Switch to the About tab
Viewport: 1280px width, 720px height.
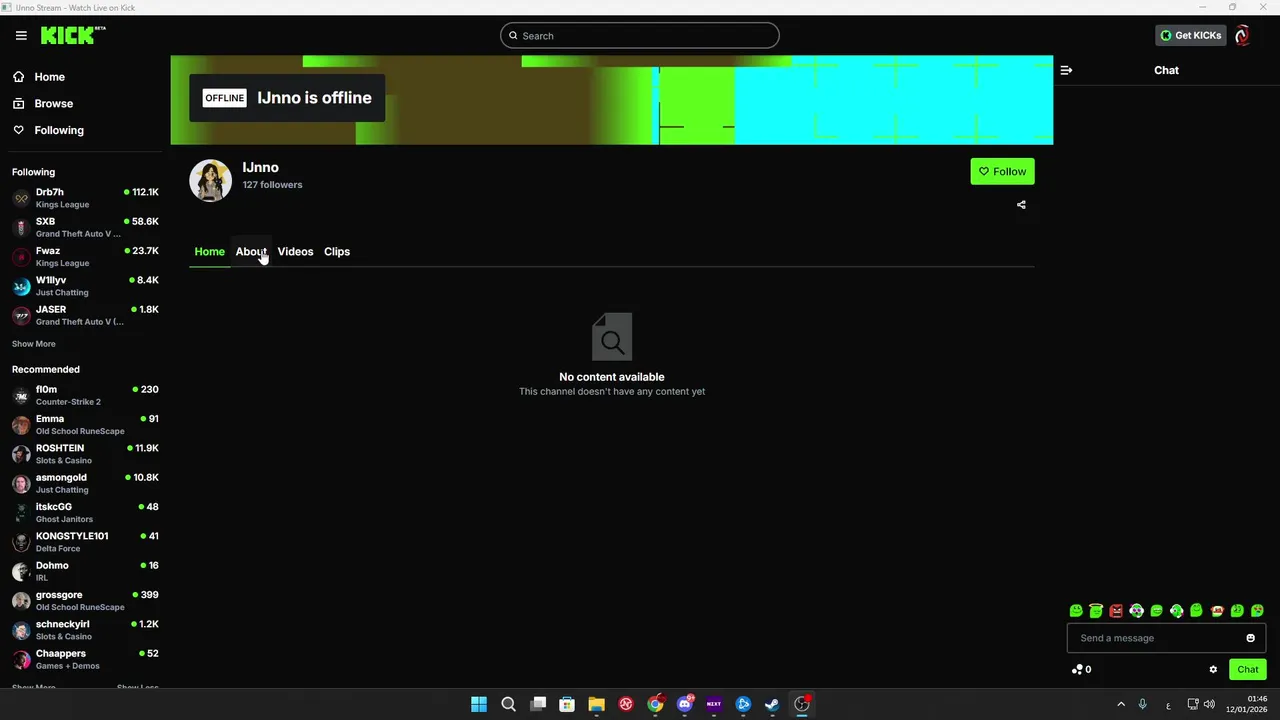click(x=251, y=252)
